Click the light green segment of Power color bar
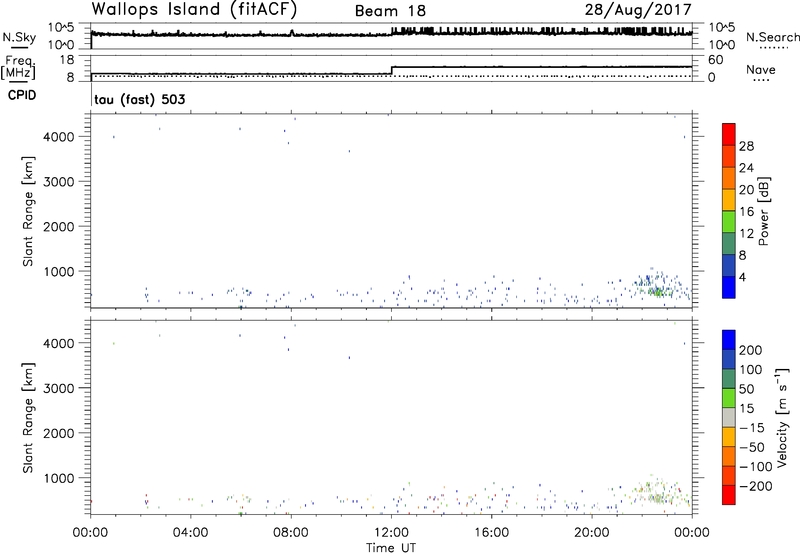The width and height of the screenshot is (800, 554). [x=729, y=221]
